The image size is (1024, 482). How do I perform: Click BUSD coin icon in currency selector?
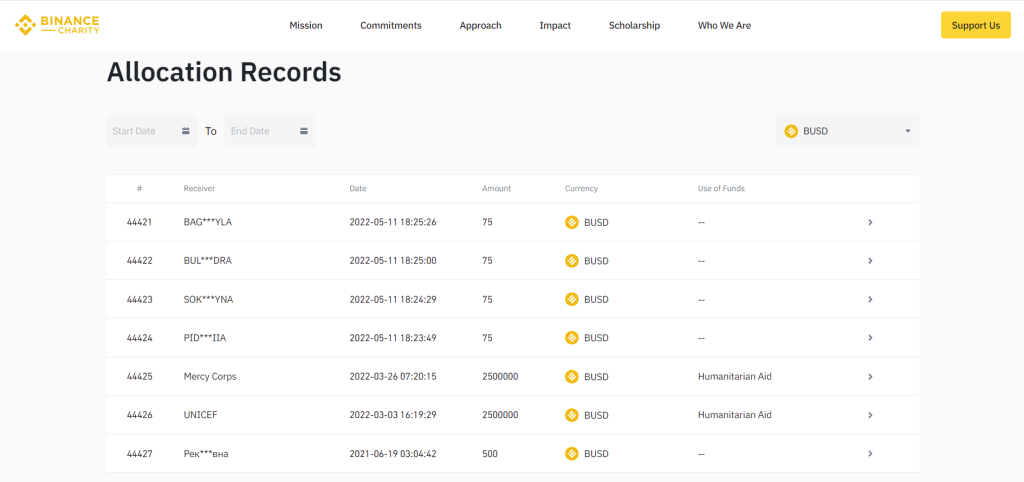(x=791, y=131)
